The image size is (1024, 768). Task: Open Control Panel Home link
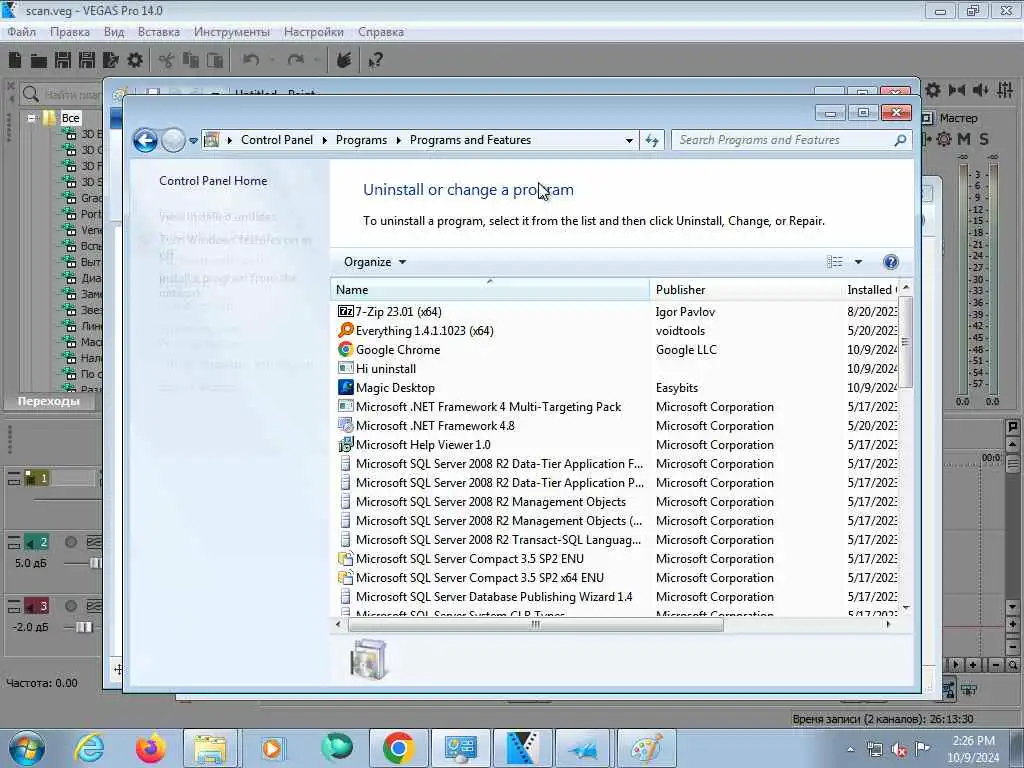point(213,181)
